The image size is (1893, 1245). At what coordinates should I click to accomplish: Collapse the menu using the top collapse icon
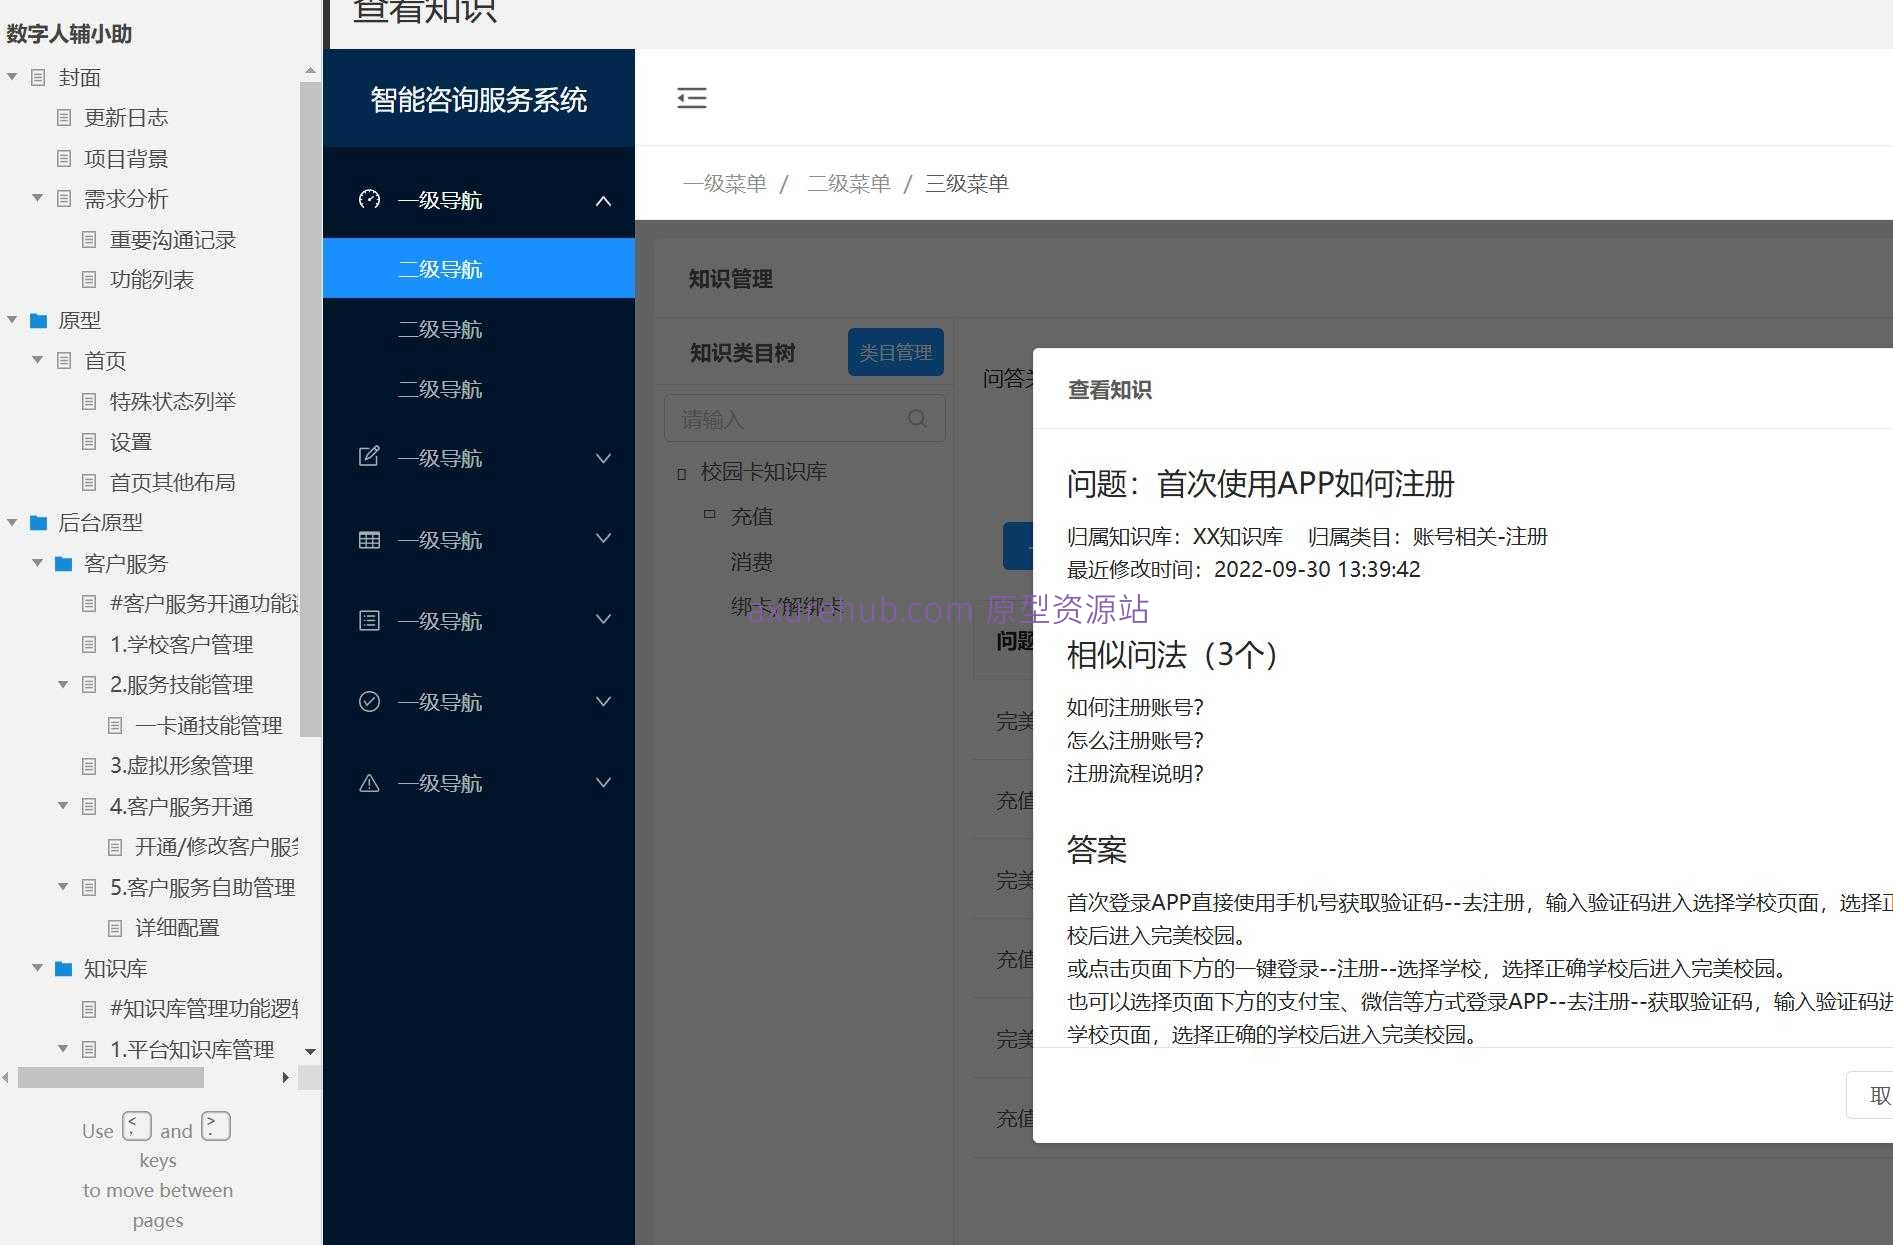point(692,98)
